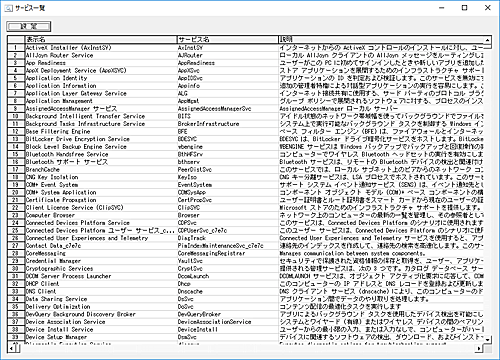
Task: Select the サービス名 column header
Action: [227, 40]
